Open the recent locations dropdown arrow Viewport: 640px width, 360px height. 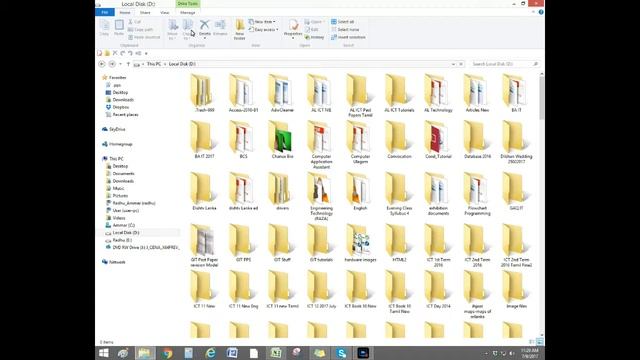[120, 64]
